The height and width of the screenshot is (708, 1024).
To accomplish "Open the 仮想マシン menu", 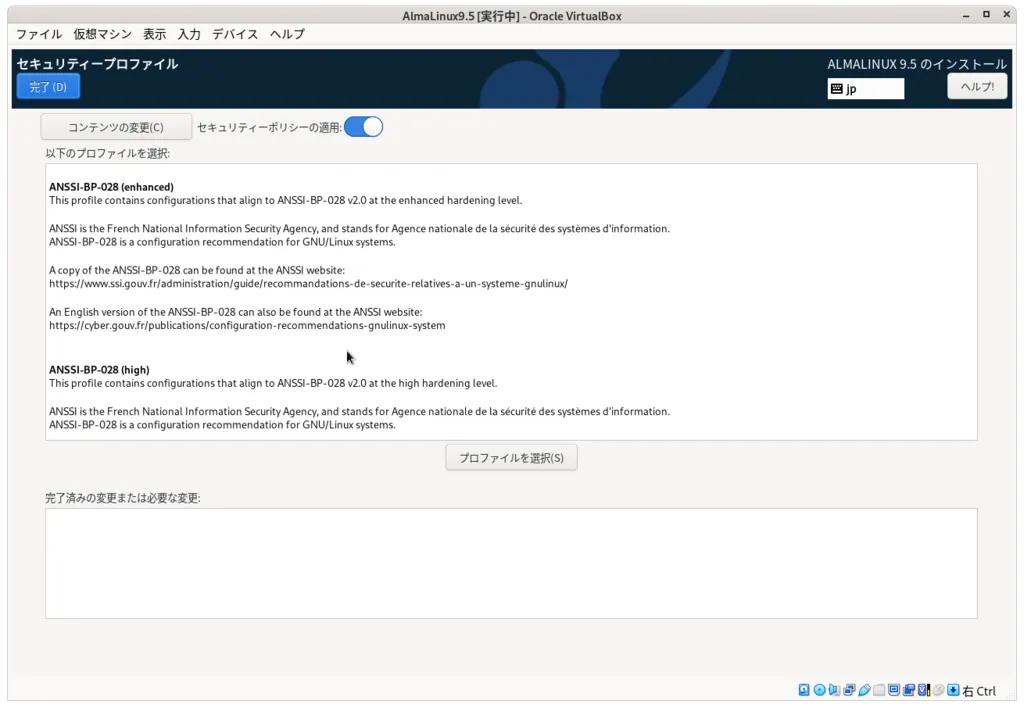I will click(102, 34).
